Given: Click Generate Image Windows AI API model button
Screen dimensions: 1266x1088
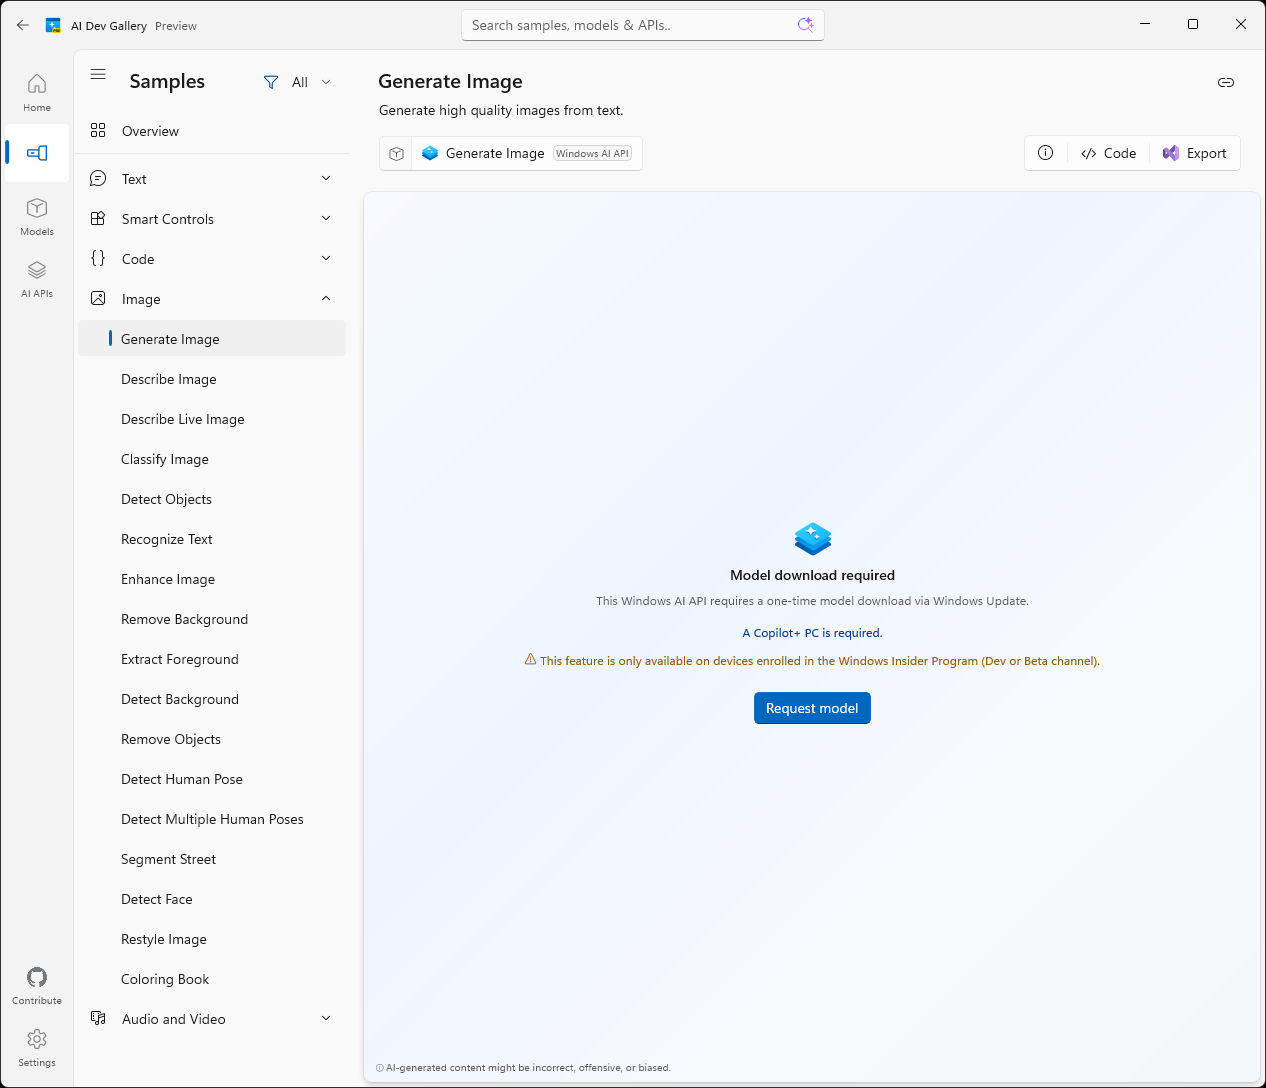Looking at the screenshot, I should coord(527,154).
